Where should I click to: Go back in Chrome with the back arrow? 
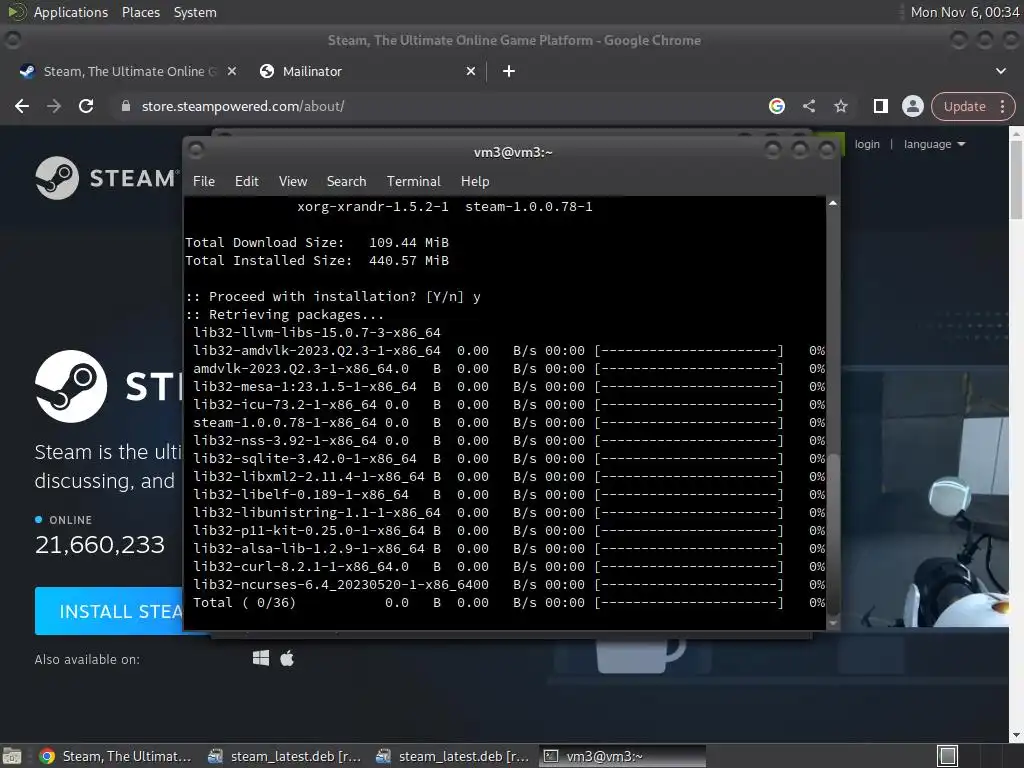coord(22,106)
